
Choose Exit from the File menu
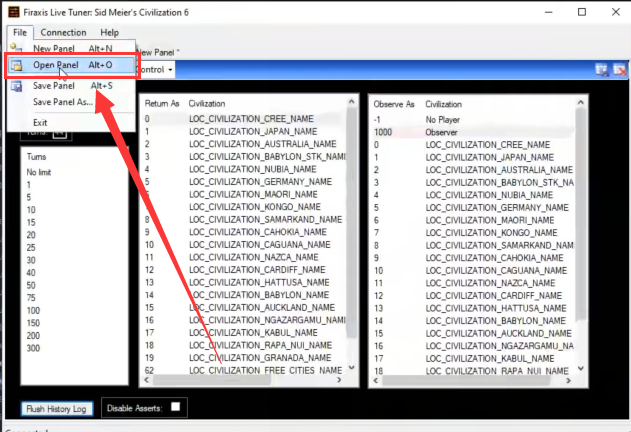(x=71, y=122)
